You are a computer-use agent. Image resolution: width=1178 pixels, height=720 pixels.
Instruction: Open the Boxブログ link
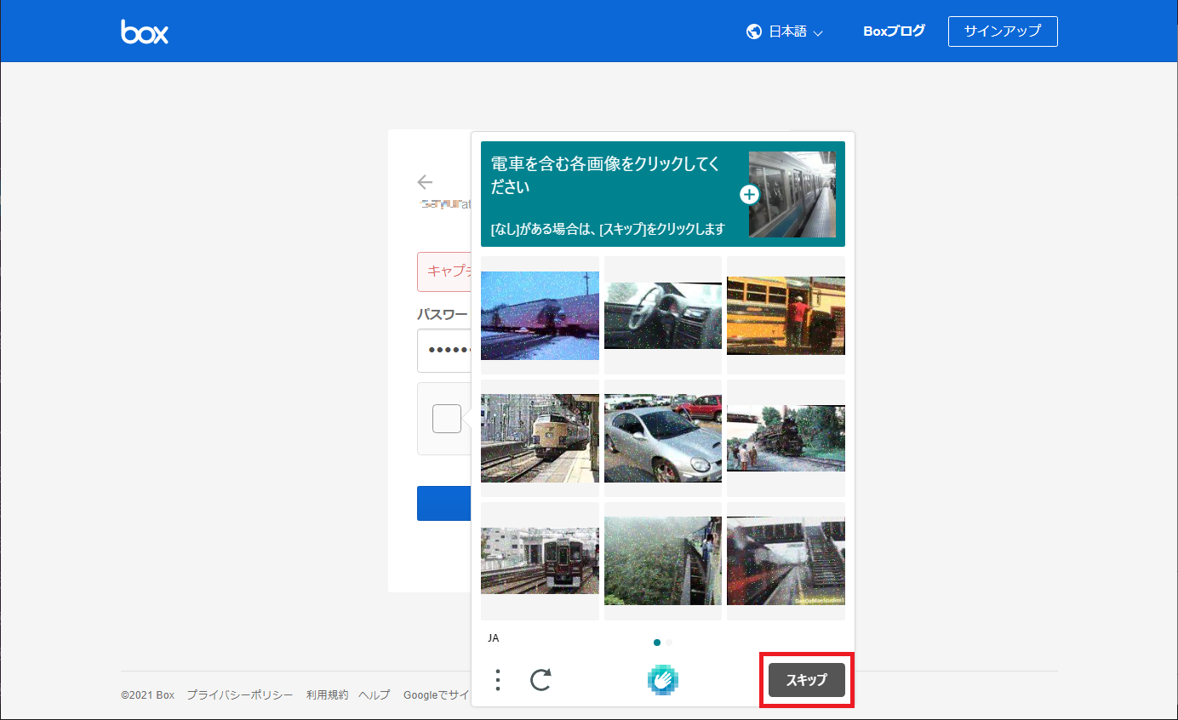tap(894, 31)
